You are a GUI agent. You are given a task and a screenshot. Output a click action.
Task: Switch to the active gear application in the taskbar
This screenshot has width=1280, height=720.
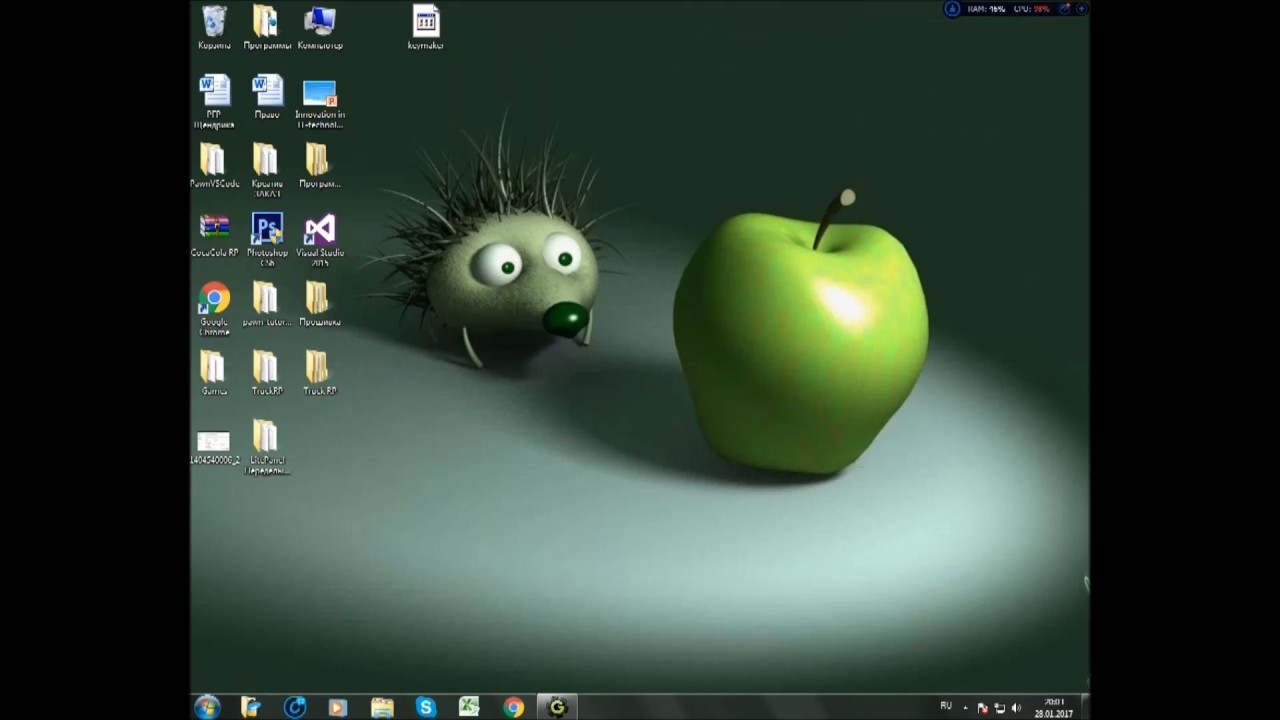pos(557,707)
